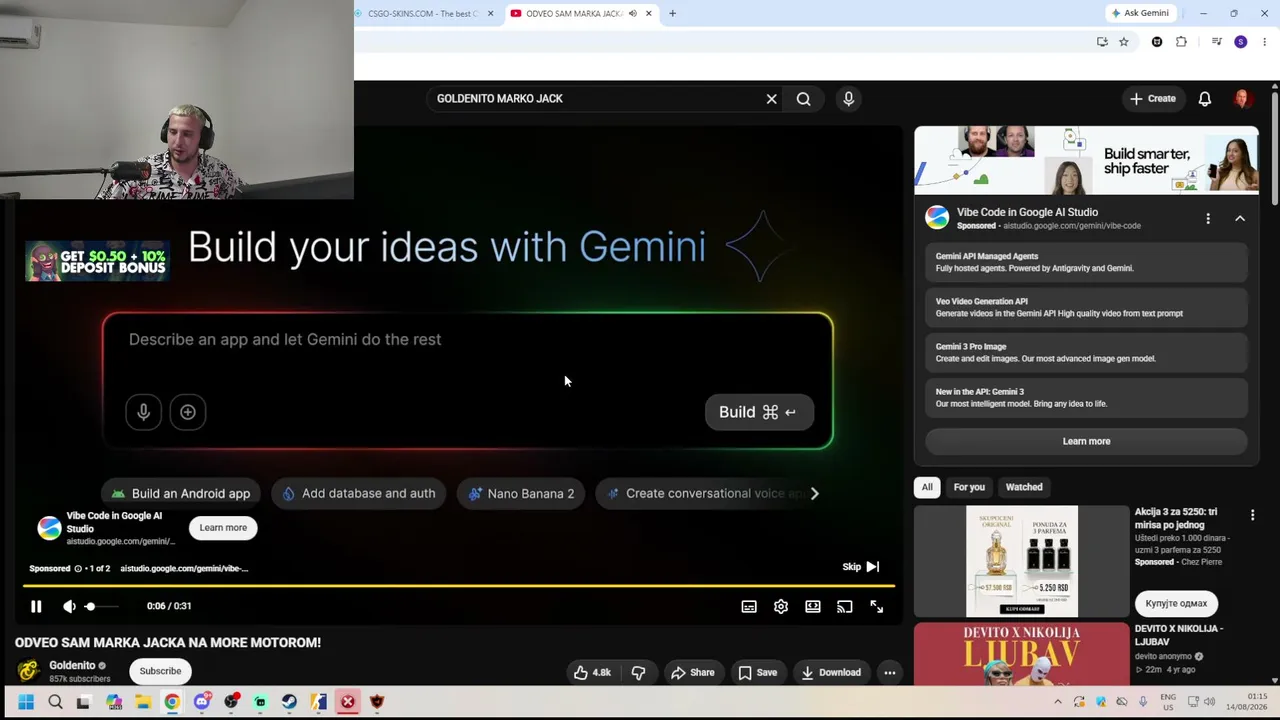Image resolution: width=1280 pixels, height=720 pixels.
Task: Start voice search with the microphone
Action: 849,99
